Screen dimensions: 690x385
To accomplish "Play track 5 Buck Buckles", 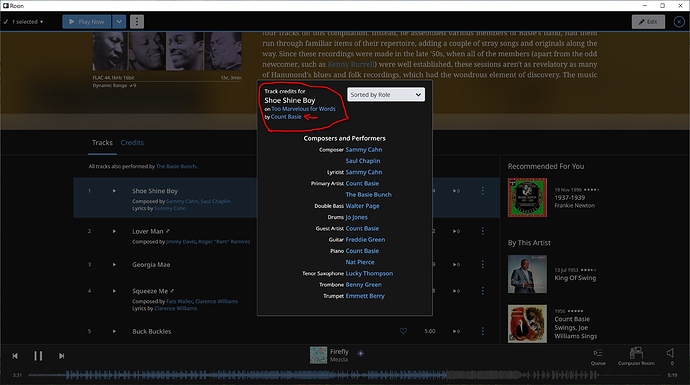I will point(114,331).
